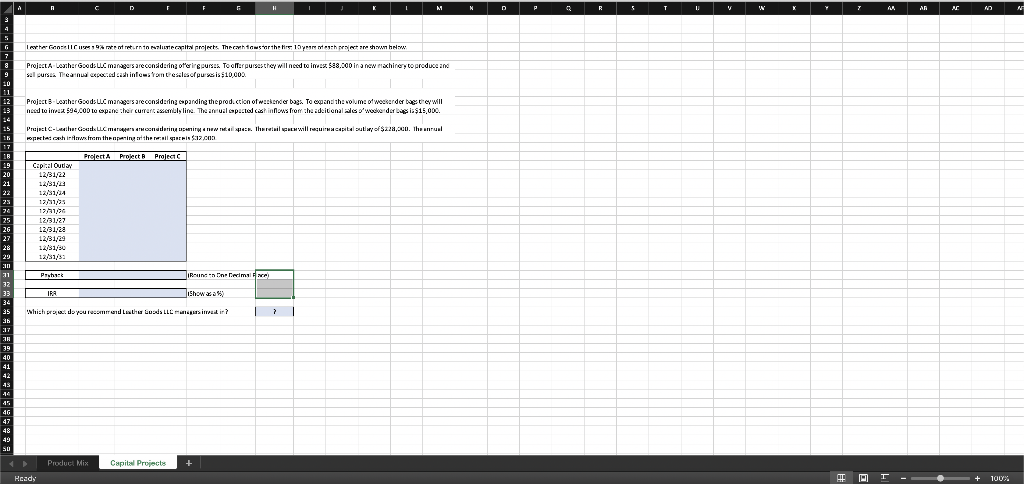Click Project C description paragraph text
Screen dimensions: 1024x484
pyautogui.click(x=235, y=135)
